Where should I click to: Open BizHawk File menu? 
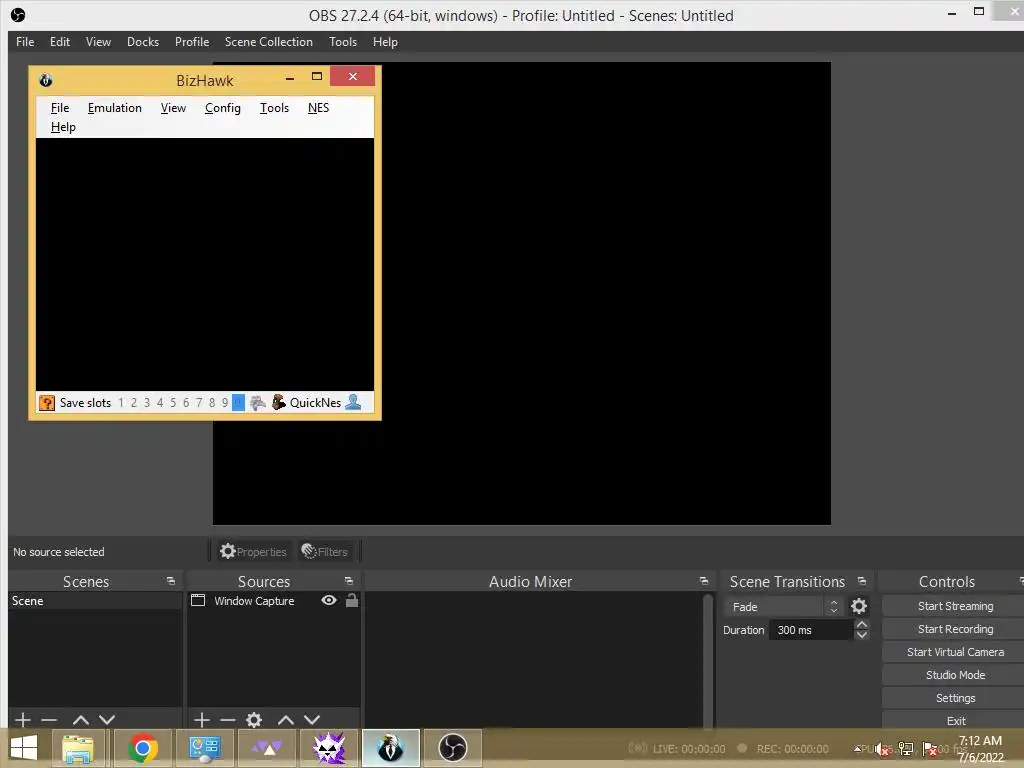60,108
